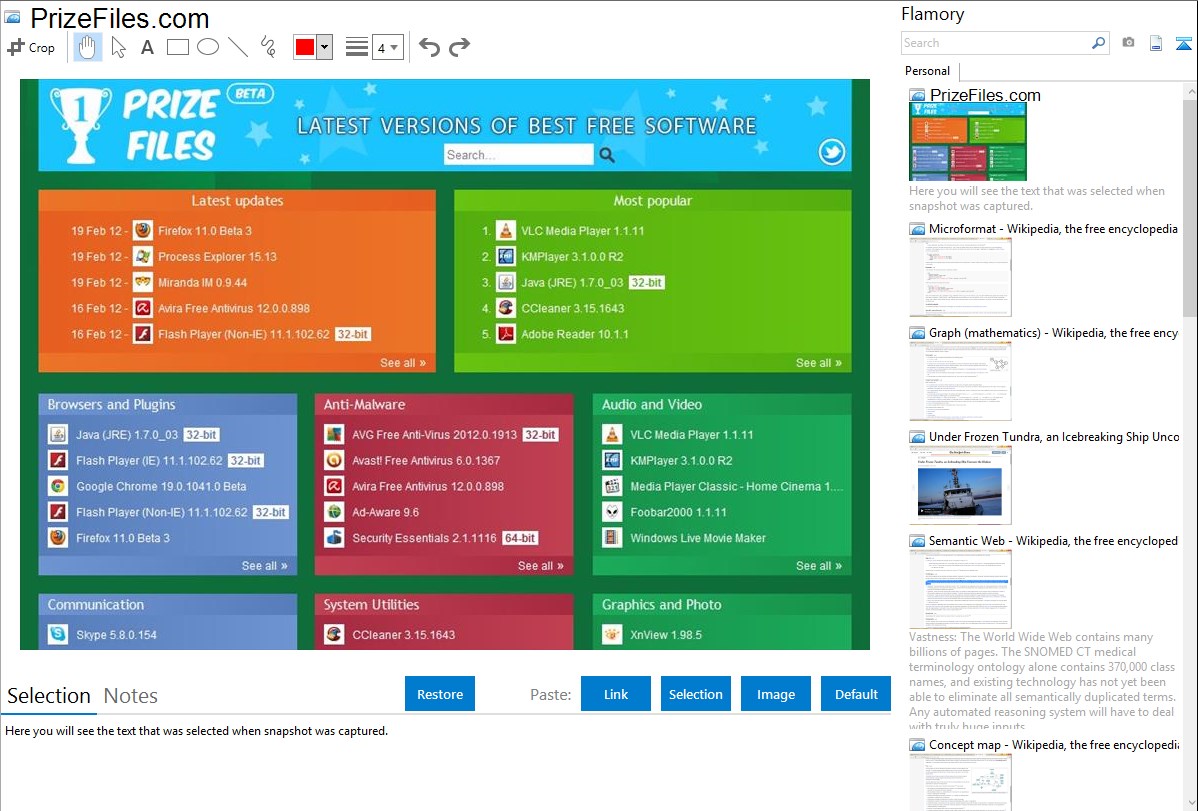1198x811 pixels.
Task: Click See all in Audio and Video
Action: 818,566
